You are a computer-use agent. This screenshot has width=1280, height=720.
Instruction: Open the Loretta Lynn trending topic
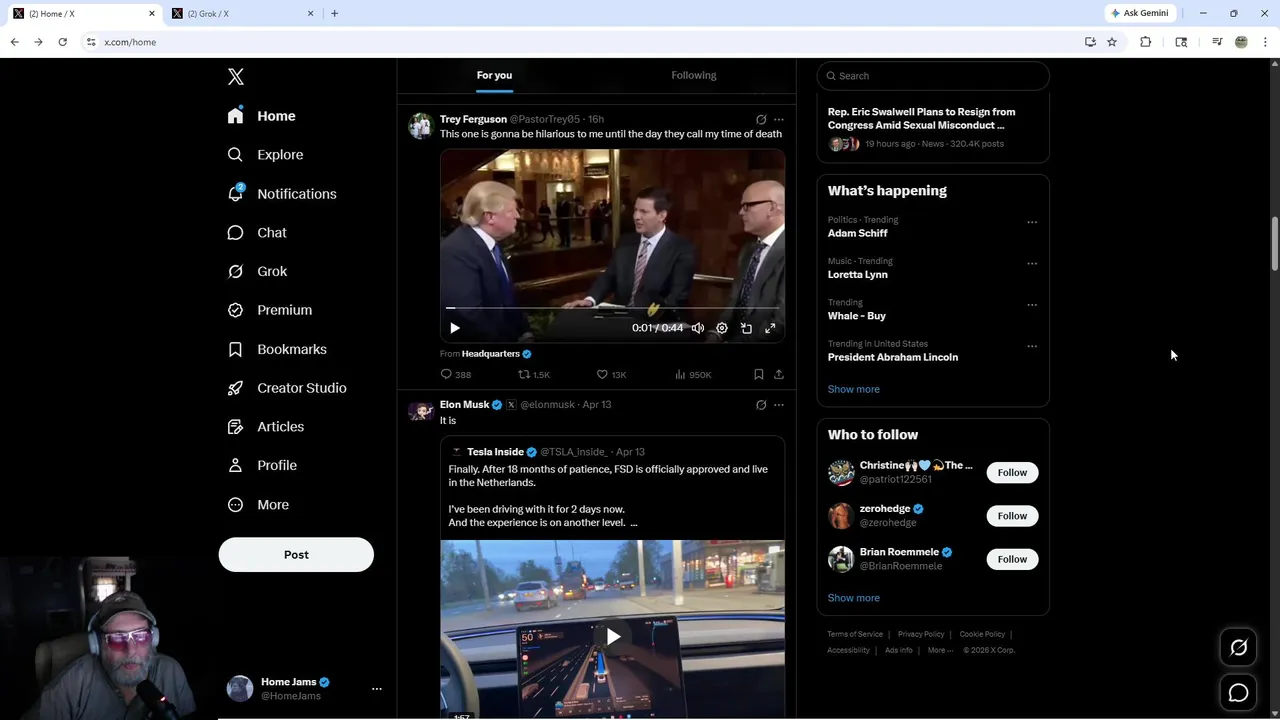pos(857,275)
